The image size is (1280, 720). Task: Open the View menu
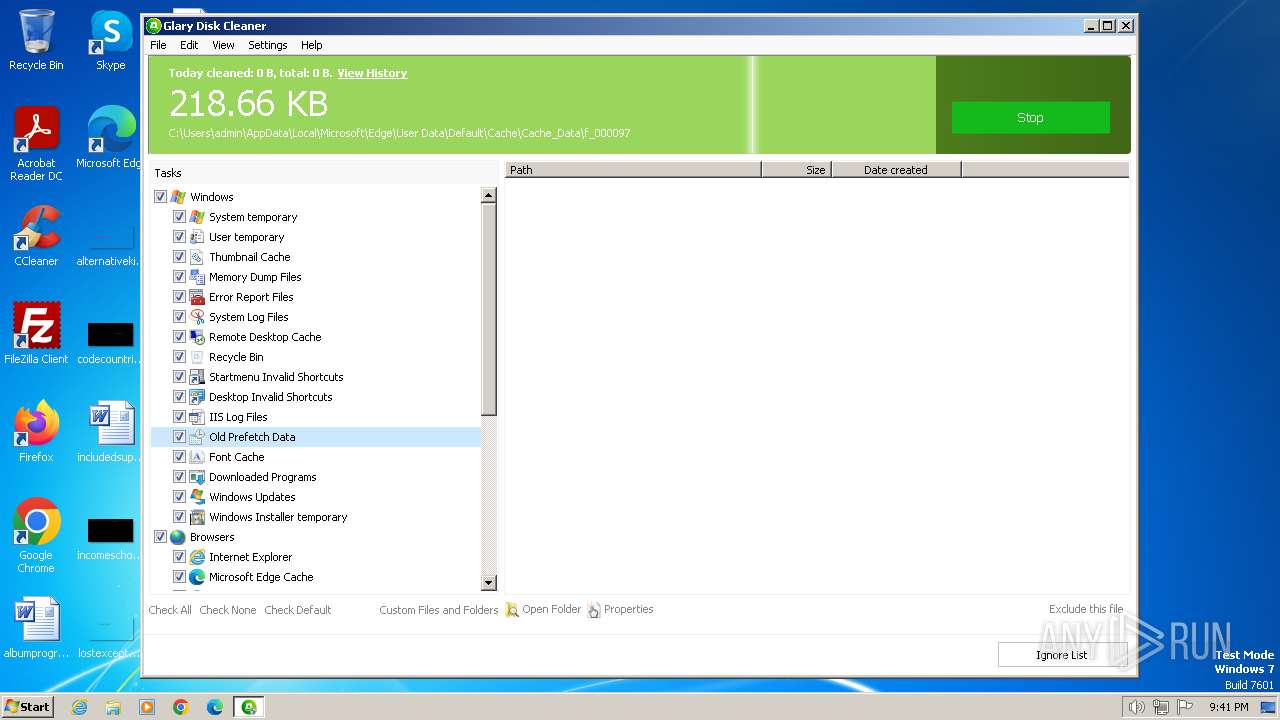point(223,45)
